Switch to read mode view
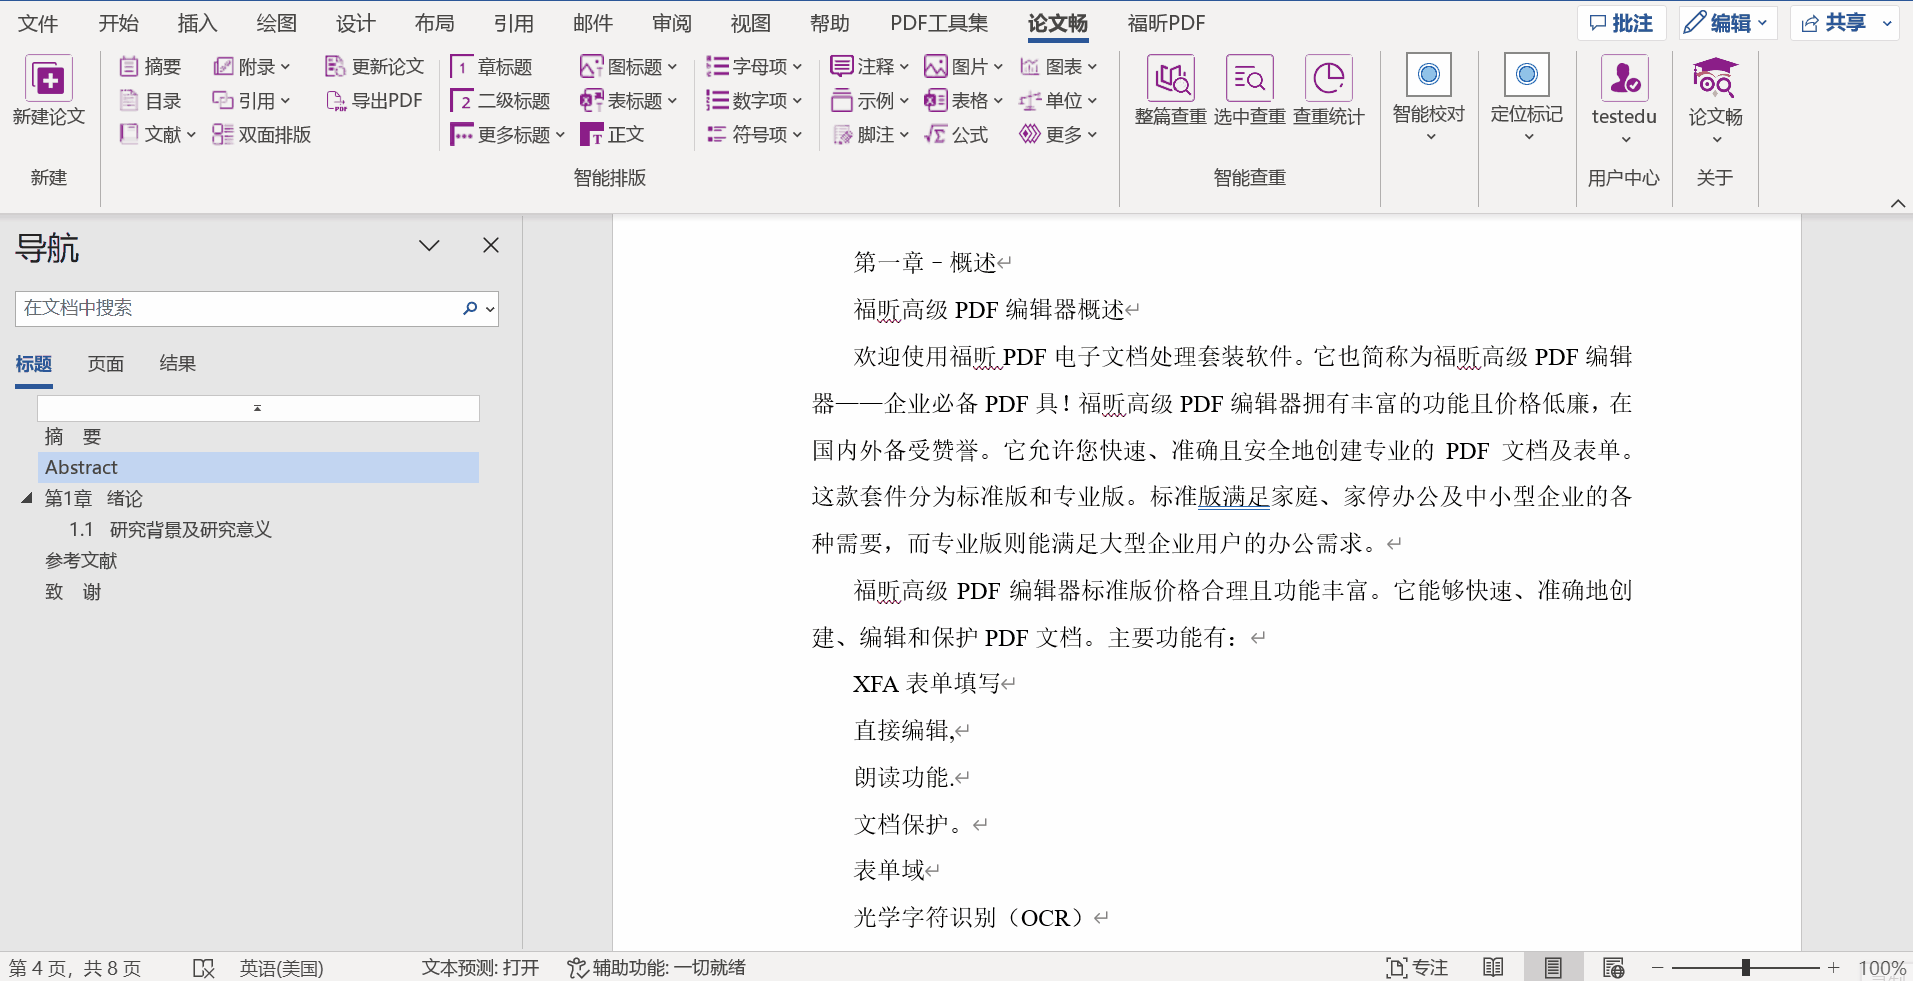This screenshot has width=1913, height=981. pos(1493,968)
